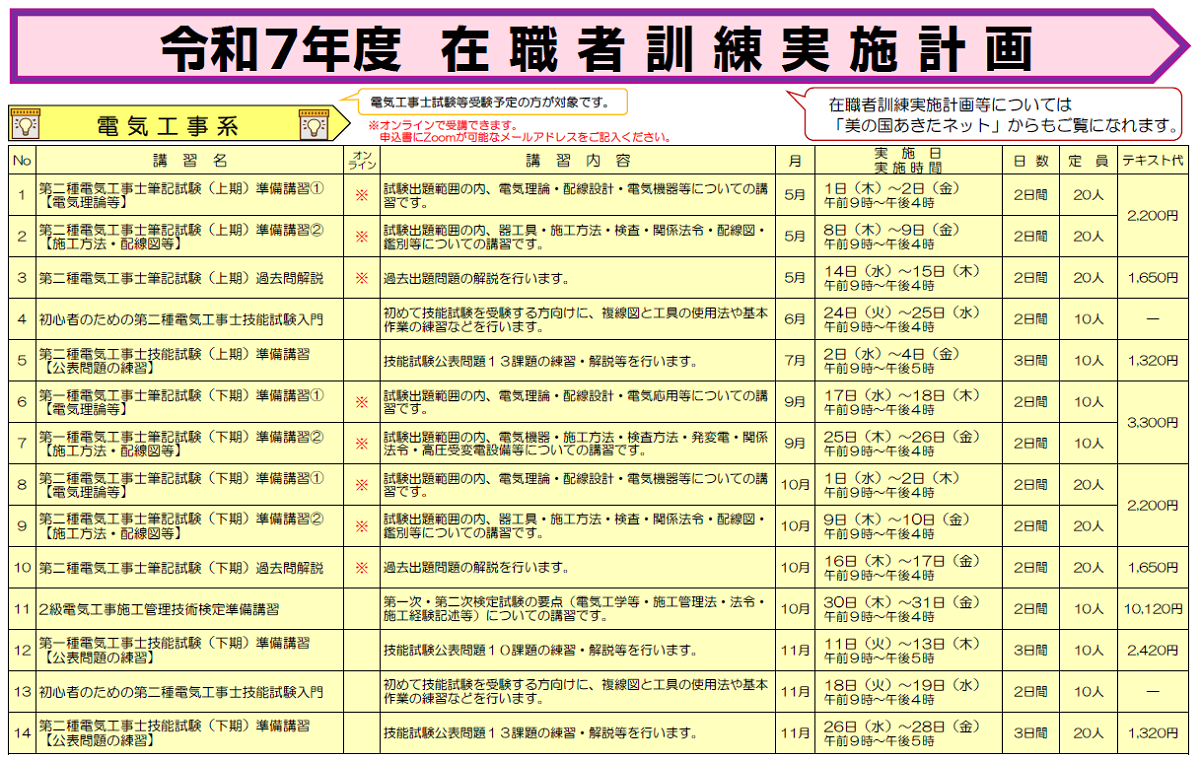Select 第二種電気工事士筆記試験（下期）準備講習① in row 8
This screenshot has height=761, width=1200.
pyautogui.click(x=182, y=477)
